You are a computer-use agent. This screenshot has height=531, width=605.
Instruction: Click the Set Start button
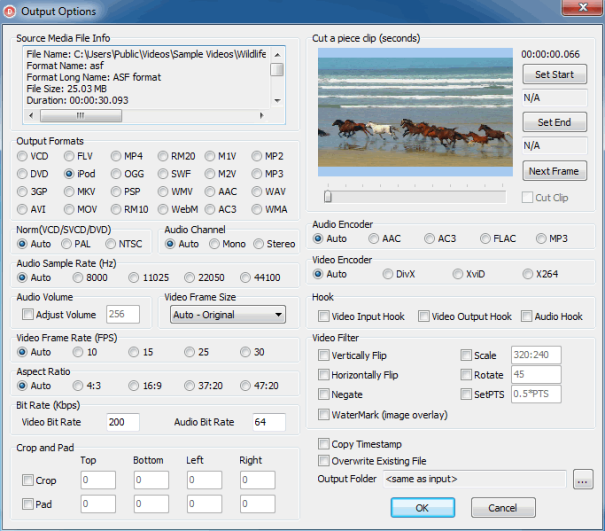[x=554, y=74]
